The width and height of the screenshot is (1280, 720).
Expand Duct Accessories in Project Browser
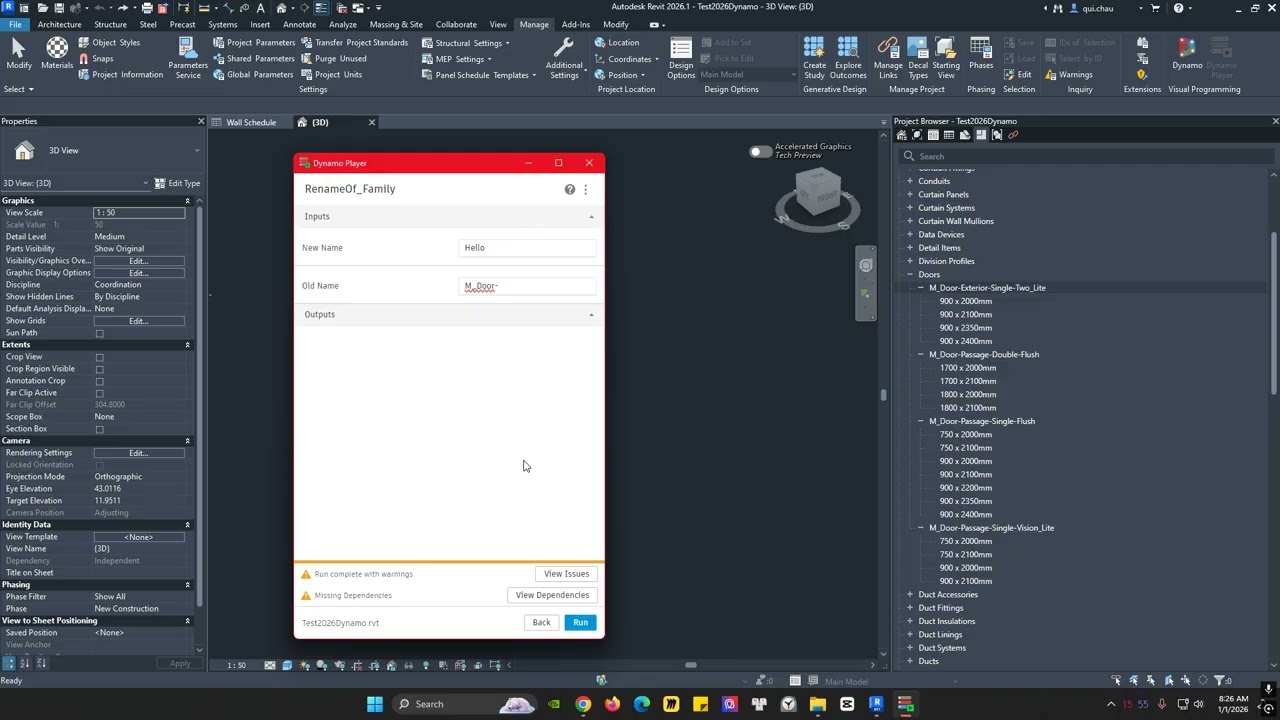(x=910, y=595)
